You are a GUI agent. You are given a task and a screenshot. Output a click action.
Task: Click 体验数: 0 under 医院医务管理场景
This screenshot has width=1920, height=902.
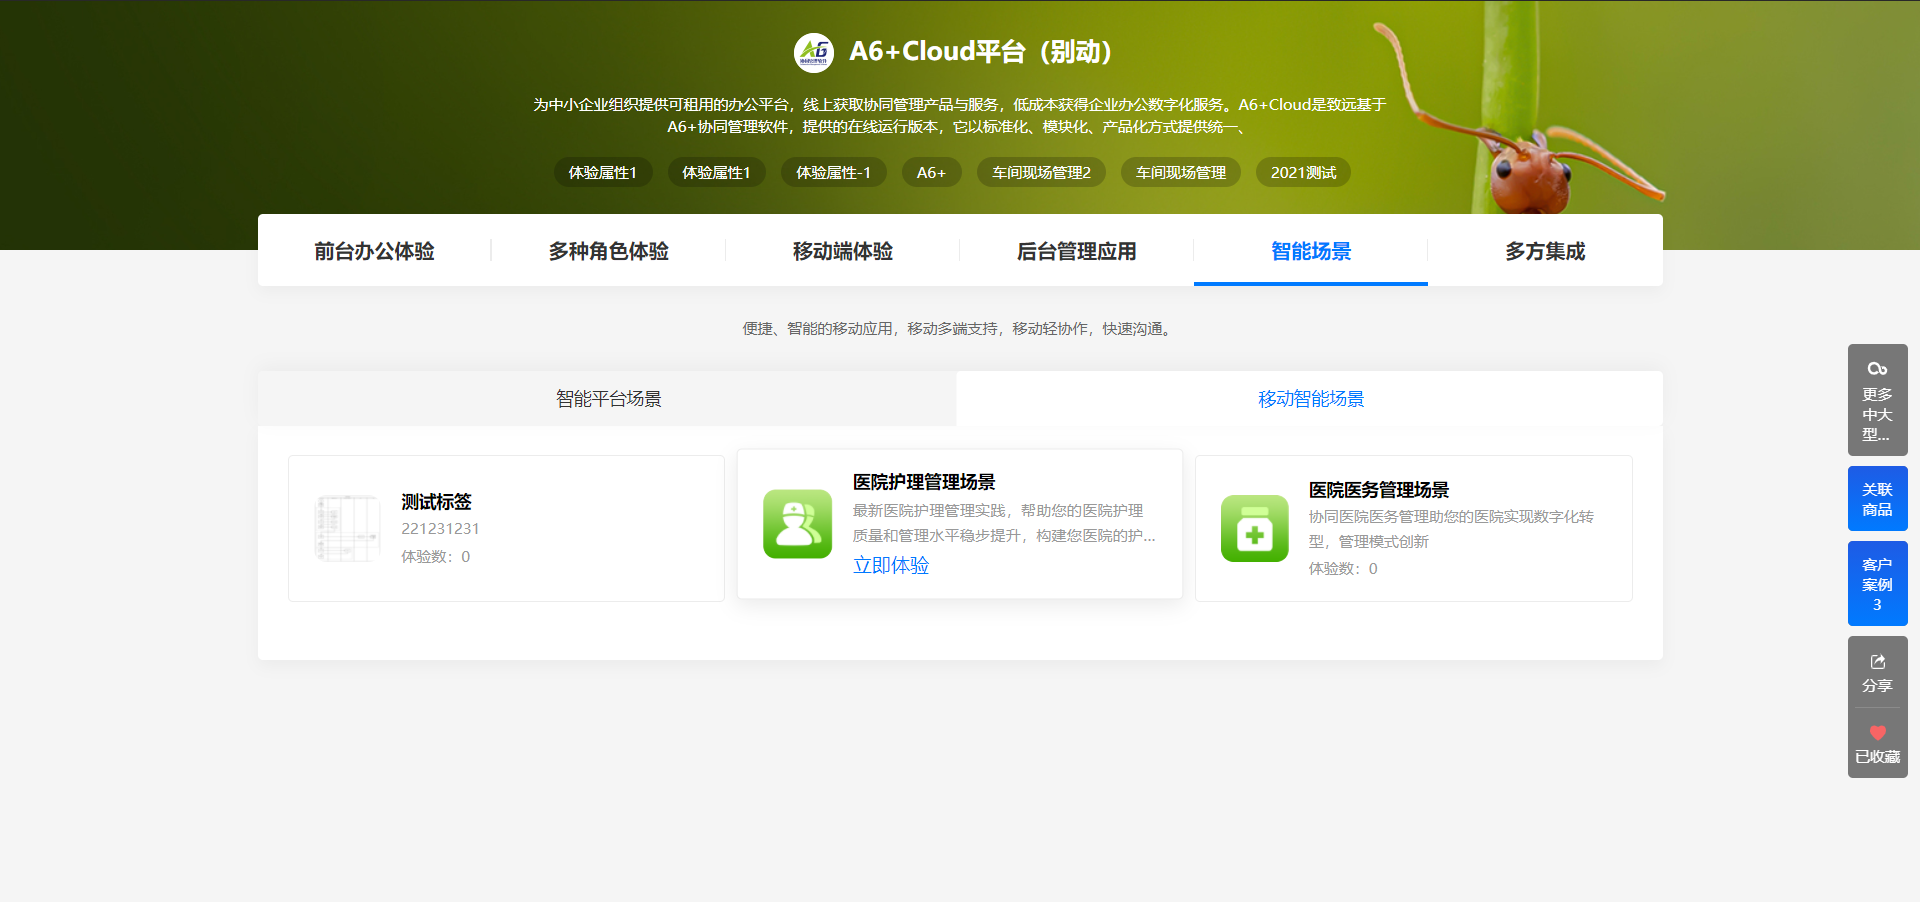1343,569
